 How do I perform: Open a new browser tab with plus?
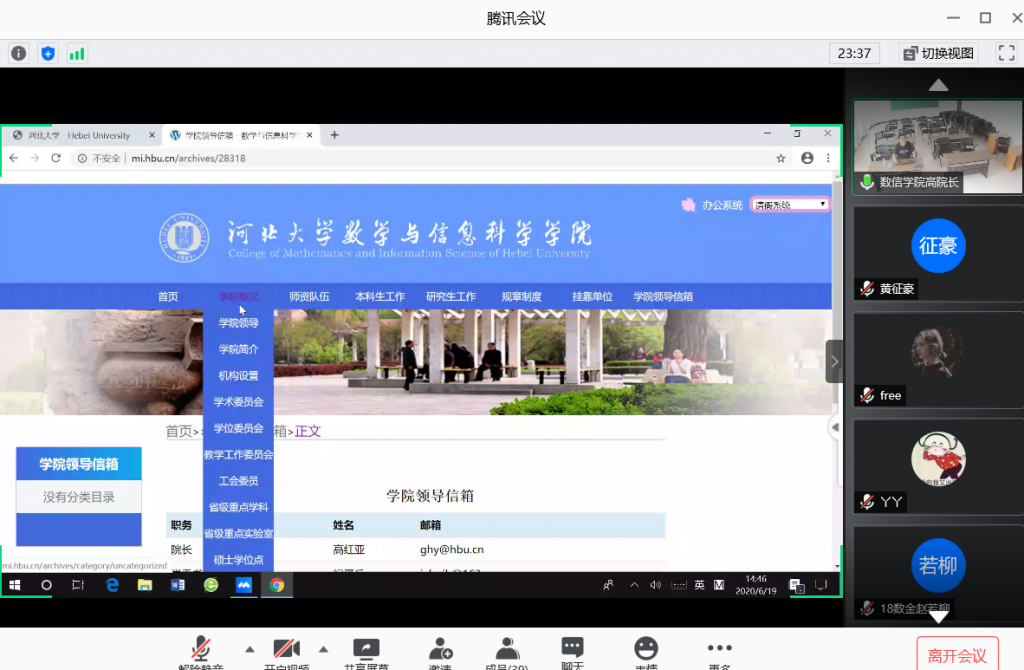coord(334,135)
